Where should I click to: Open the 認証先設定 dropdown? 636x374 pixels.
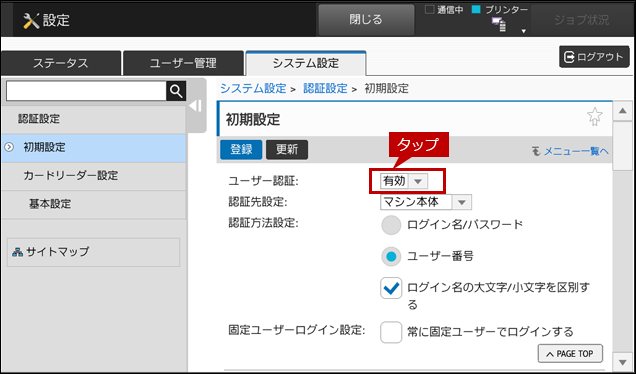pos(426,202)
